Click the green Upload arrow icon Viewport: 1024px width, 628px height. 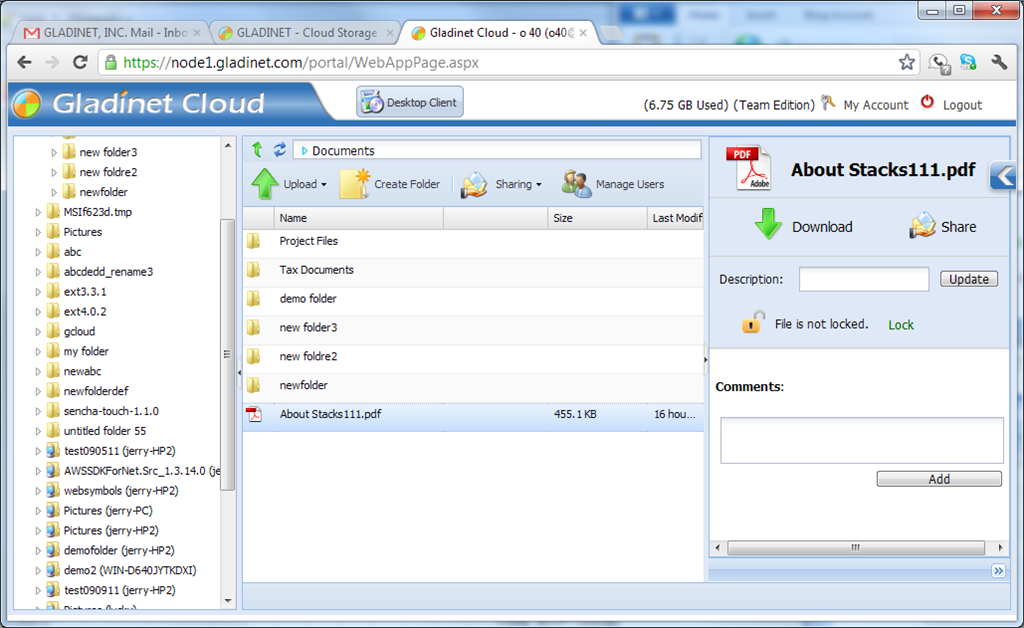[264, 183]
